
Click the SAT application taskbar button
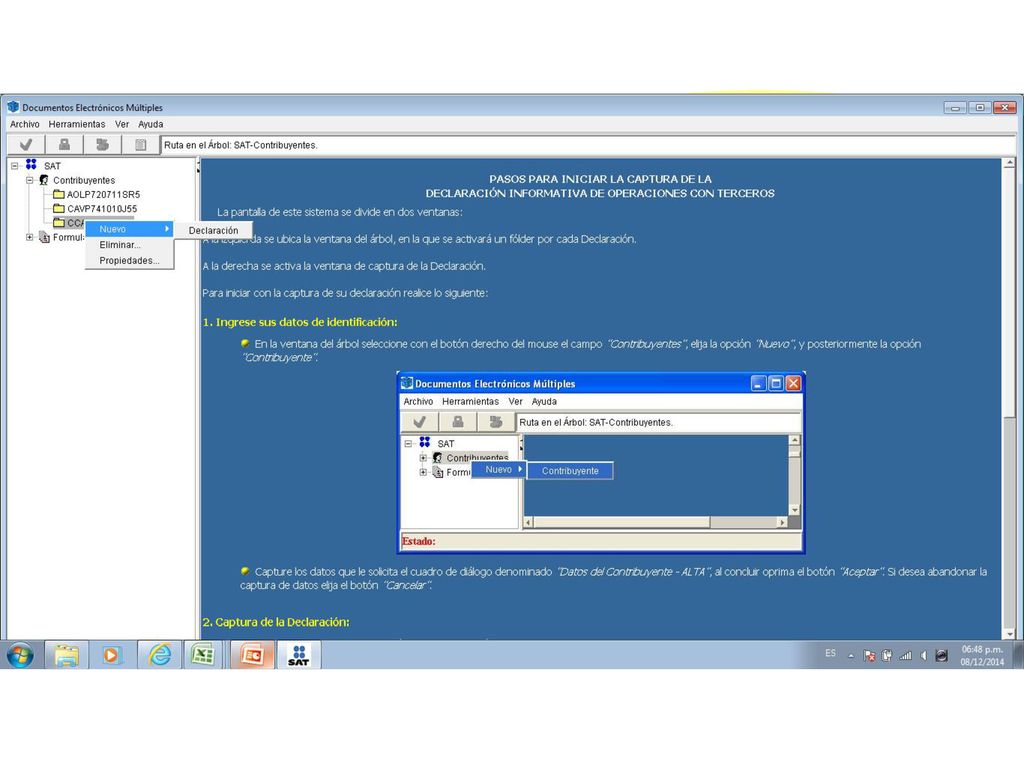coord(298,654)
